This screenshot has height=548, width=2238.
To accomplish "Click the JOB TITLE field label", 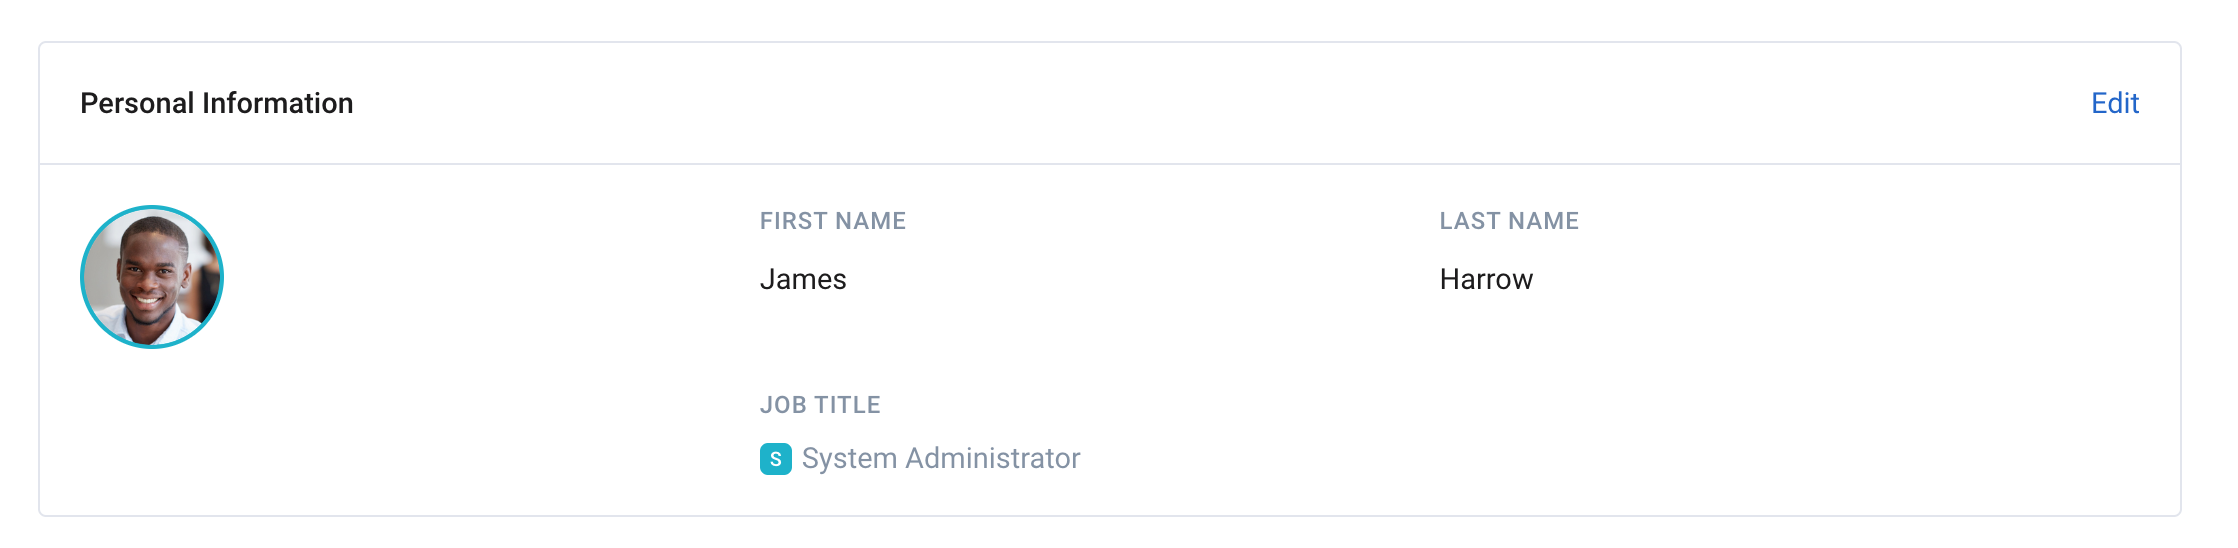I will (x=820, y=405).
